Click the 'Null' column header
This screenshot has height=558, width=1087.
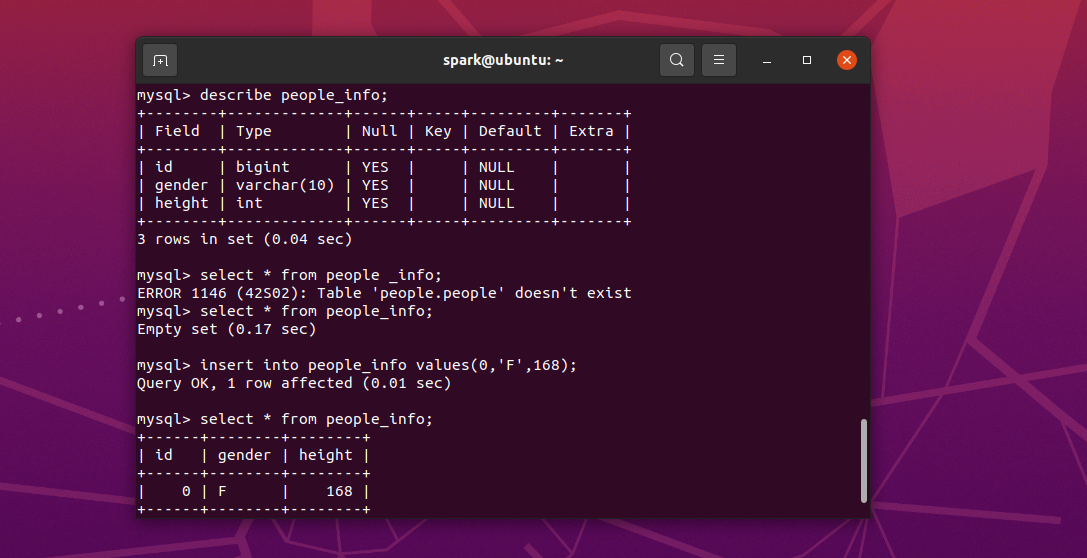point(379,131)
